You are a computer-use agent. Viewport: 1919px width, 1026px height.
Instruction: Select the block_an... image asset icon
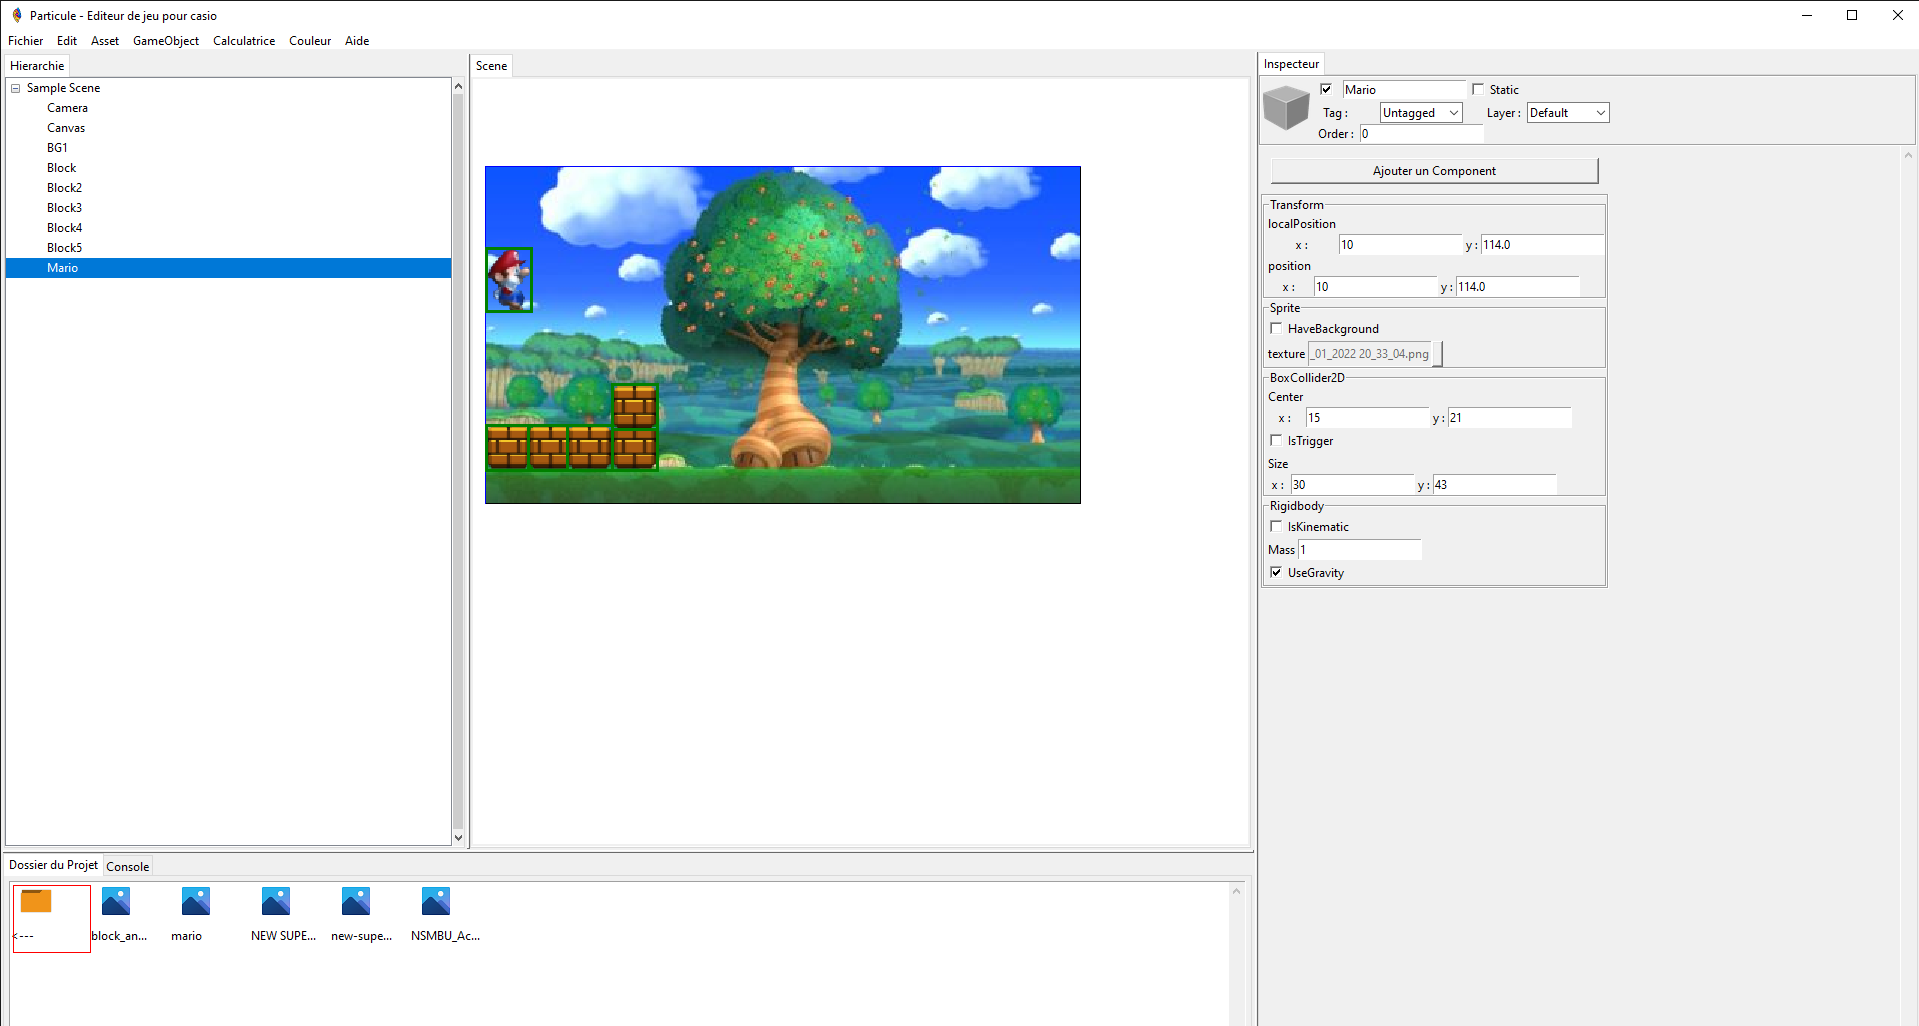click(116, 901)
